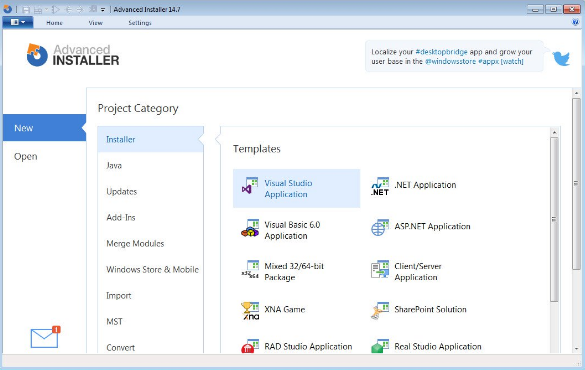
Task: Click the RAD Studio Application icon
Action: 250,346
